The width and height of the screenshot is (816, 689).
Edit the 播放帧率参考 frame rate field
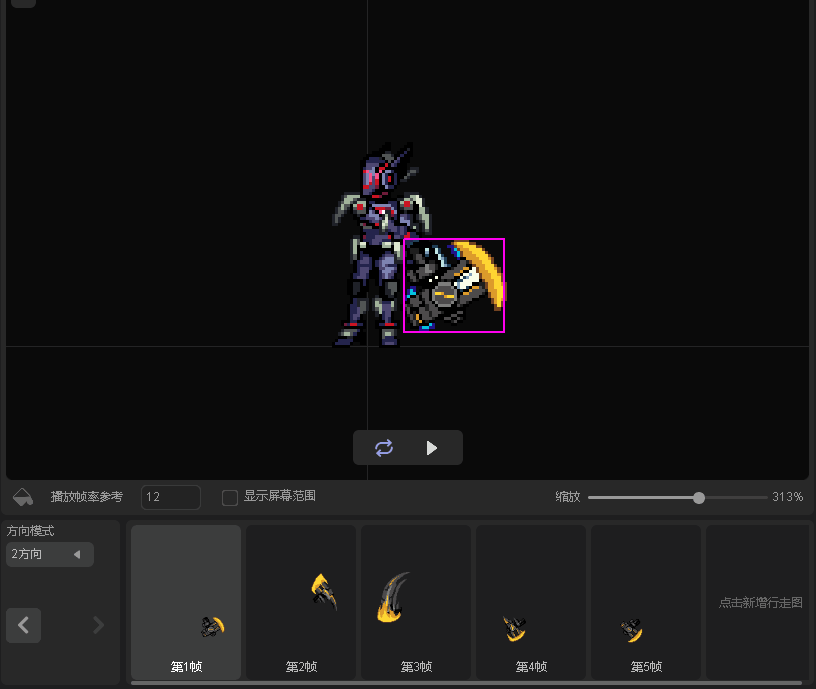[x=171, y=497]
